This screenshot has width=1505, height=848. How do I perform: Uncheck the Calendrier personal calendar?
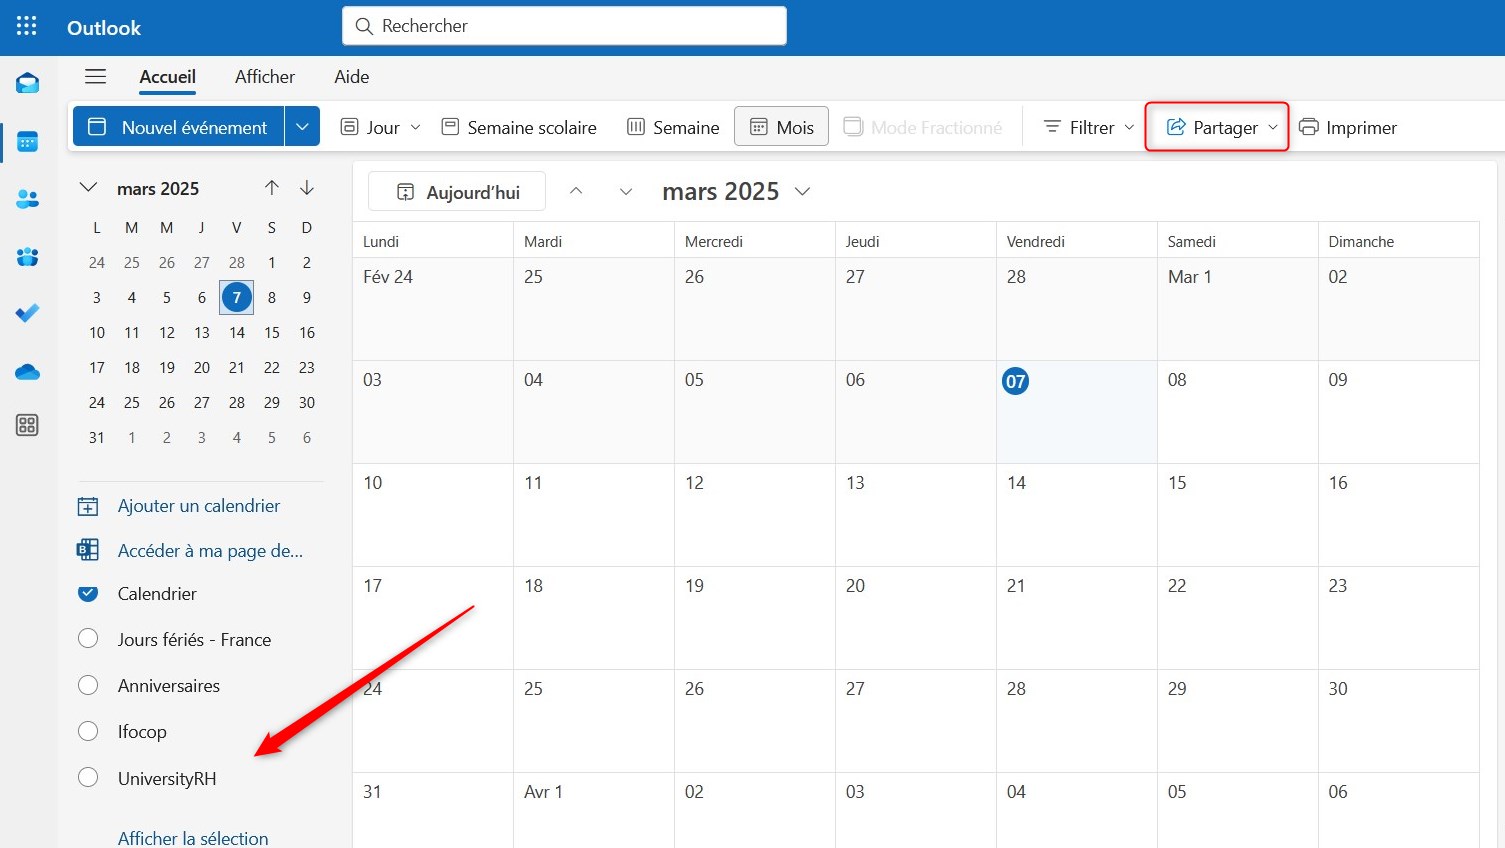(x=88, y=593)
